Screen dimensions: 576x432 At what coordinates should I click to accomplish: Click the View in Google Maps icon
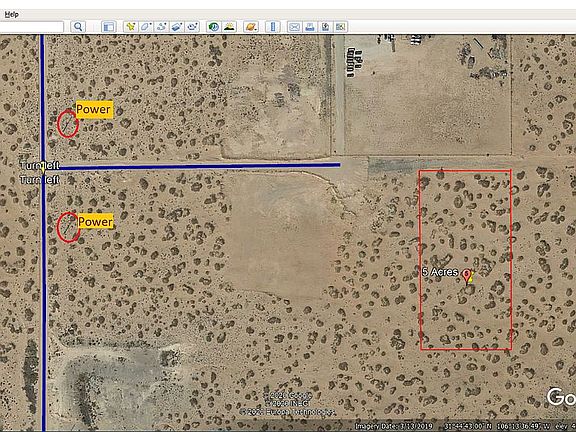(x=341, y=27)
